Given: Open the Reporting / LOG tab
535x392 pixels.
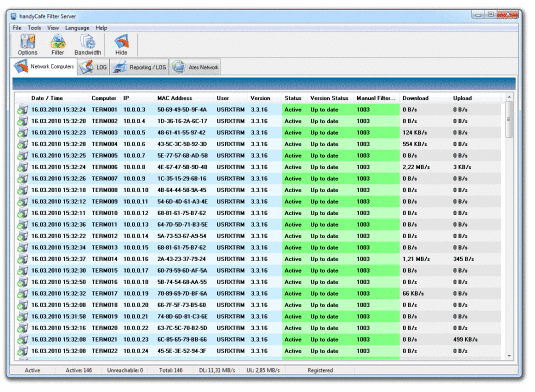Looking at the screenshot, I should (140, 67).
